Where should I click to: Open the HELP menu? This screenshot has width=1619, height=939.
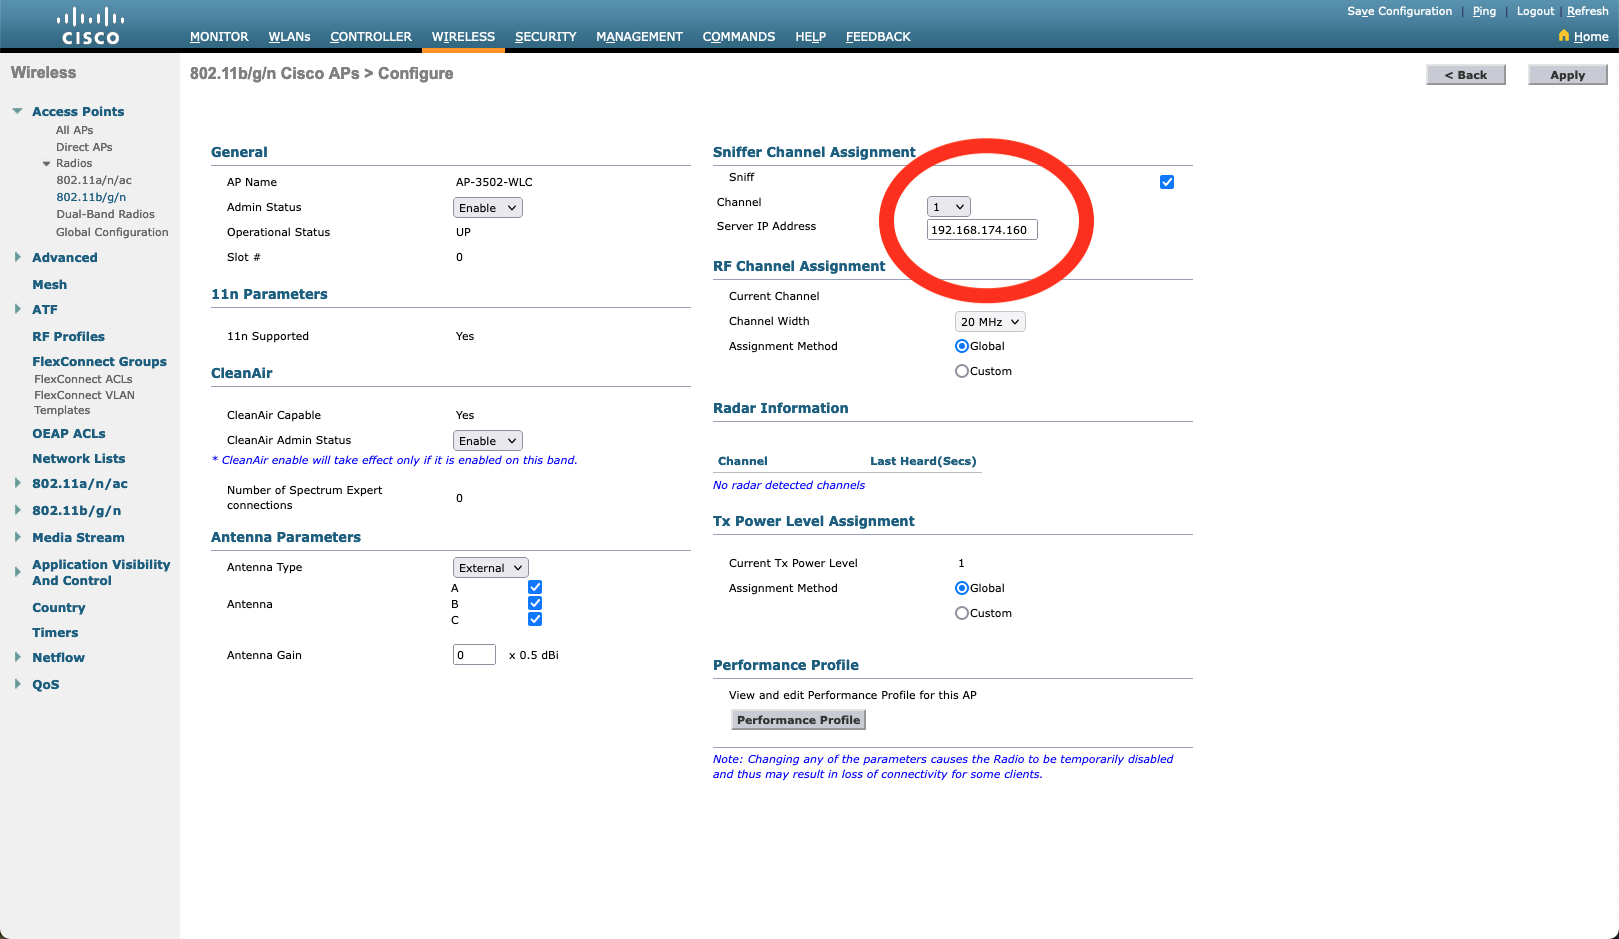tap(811, 37)
